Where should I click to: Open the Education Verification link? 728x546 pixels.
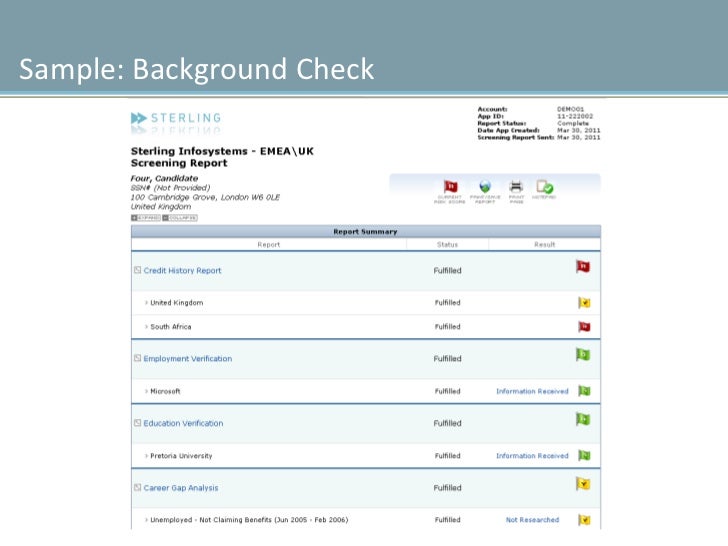tap(183, 423)
